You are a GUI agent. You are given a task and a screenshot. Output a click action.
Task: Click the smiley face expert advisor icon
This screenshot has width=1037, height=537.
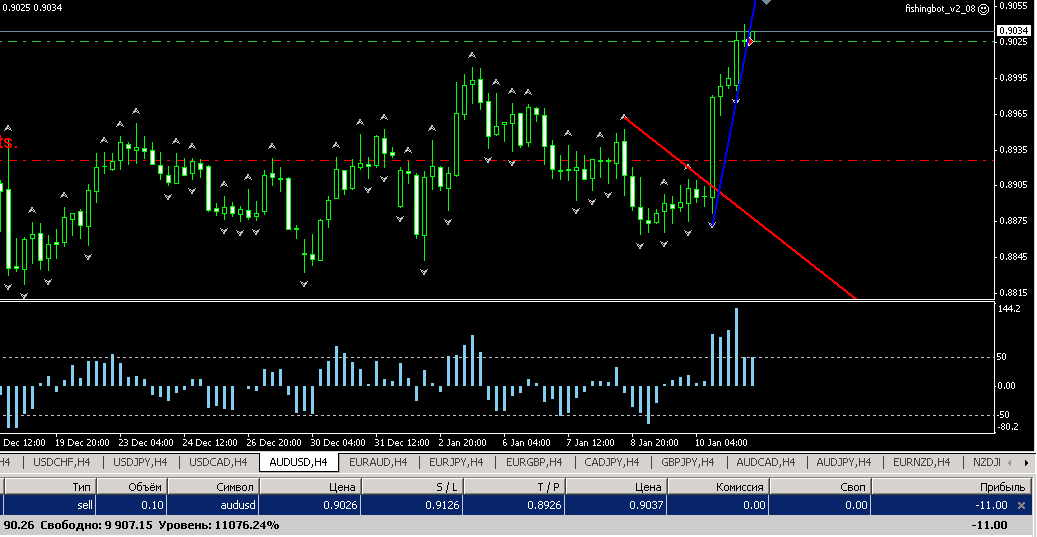(983, 9)
